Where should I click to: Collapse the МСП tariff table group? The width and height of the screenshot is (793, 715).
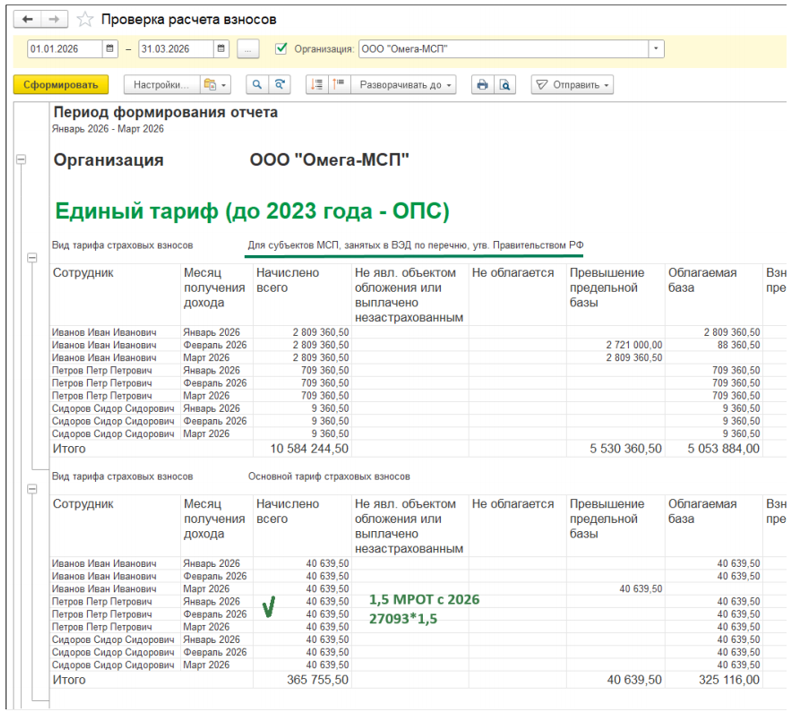(x=30, y=257)
